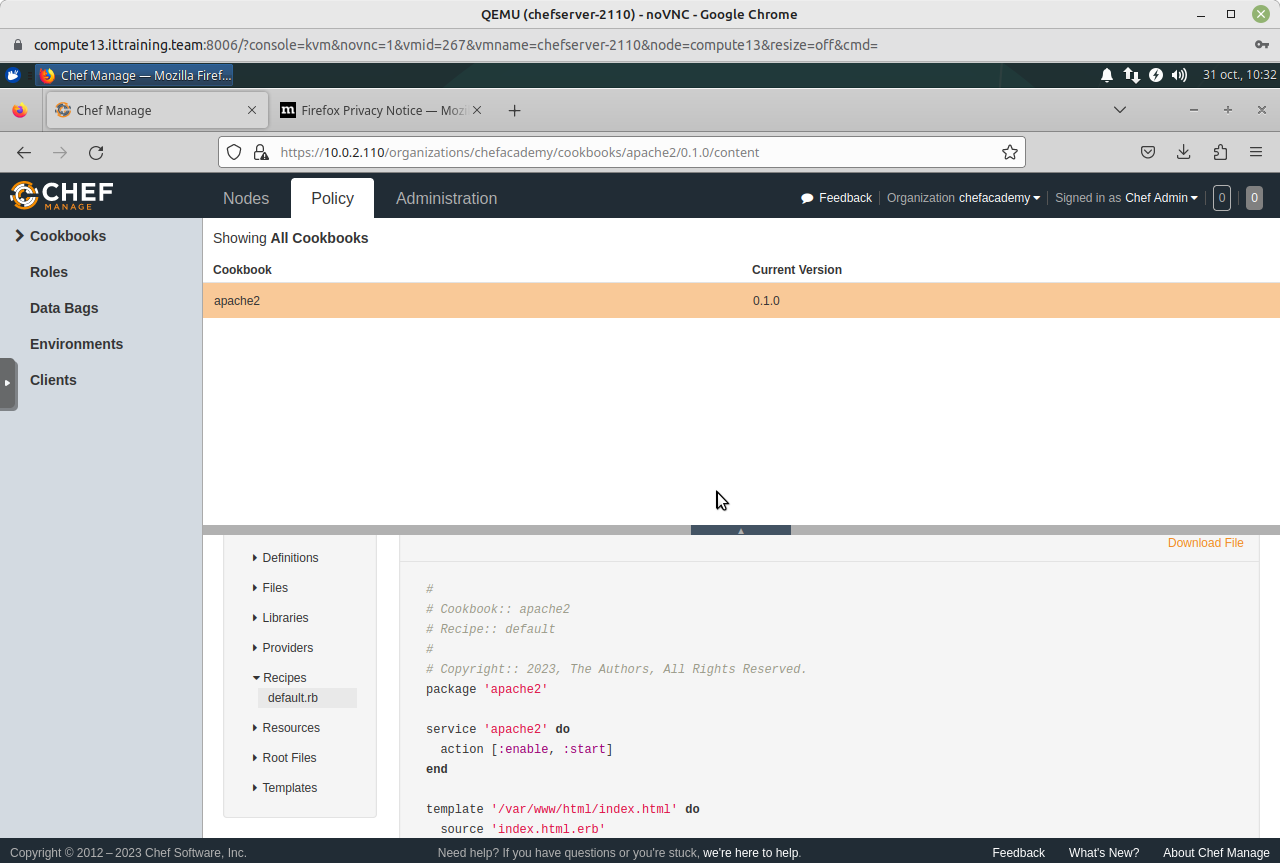The image size is (1280, 863).
Task: Open the Chef Admin user dropdown
Action: 1160,198
